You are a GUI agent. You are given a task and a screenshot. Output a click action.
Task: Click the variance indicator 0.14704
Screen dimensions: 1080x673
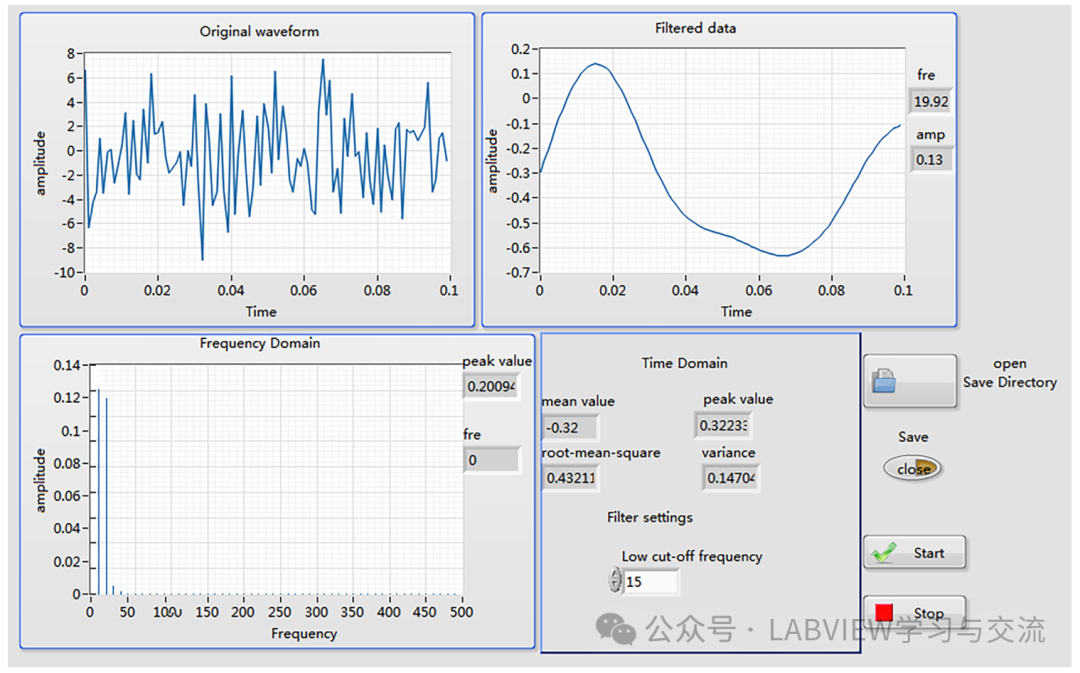(730, 477)
